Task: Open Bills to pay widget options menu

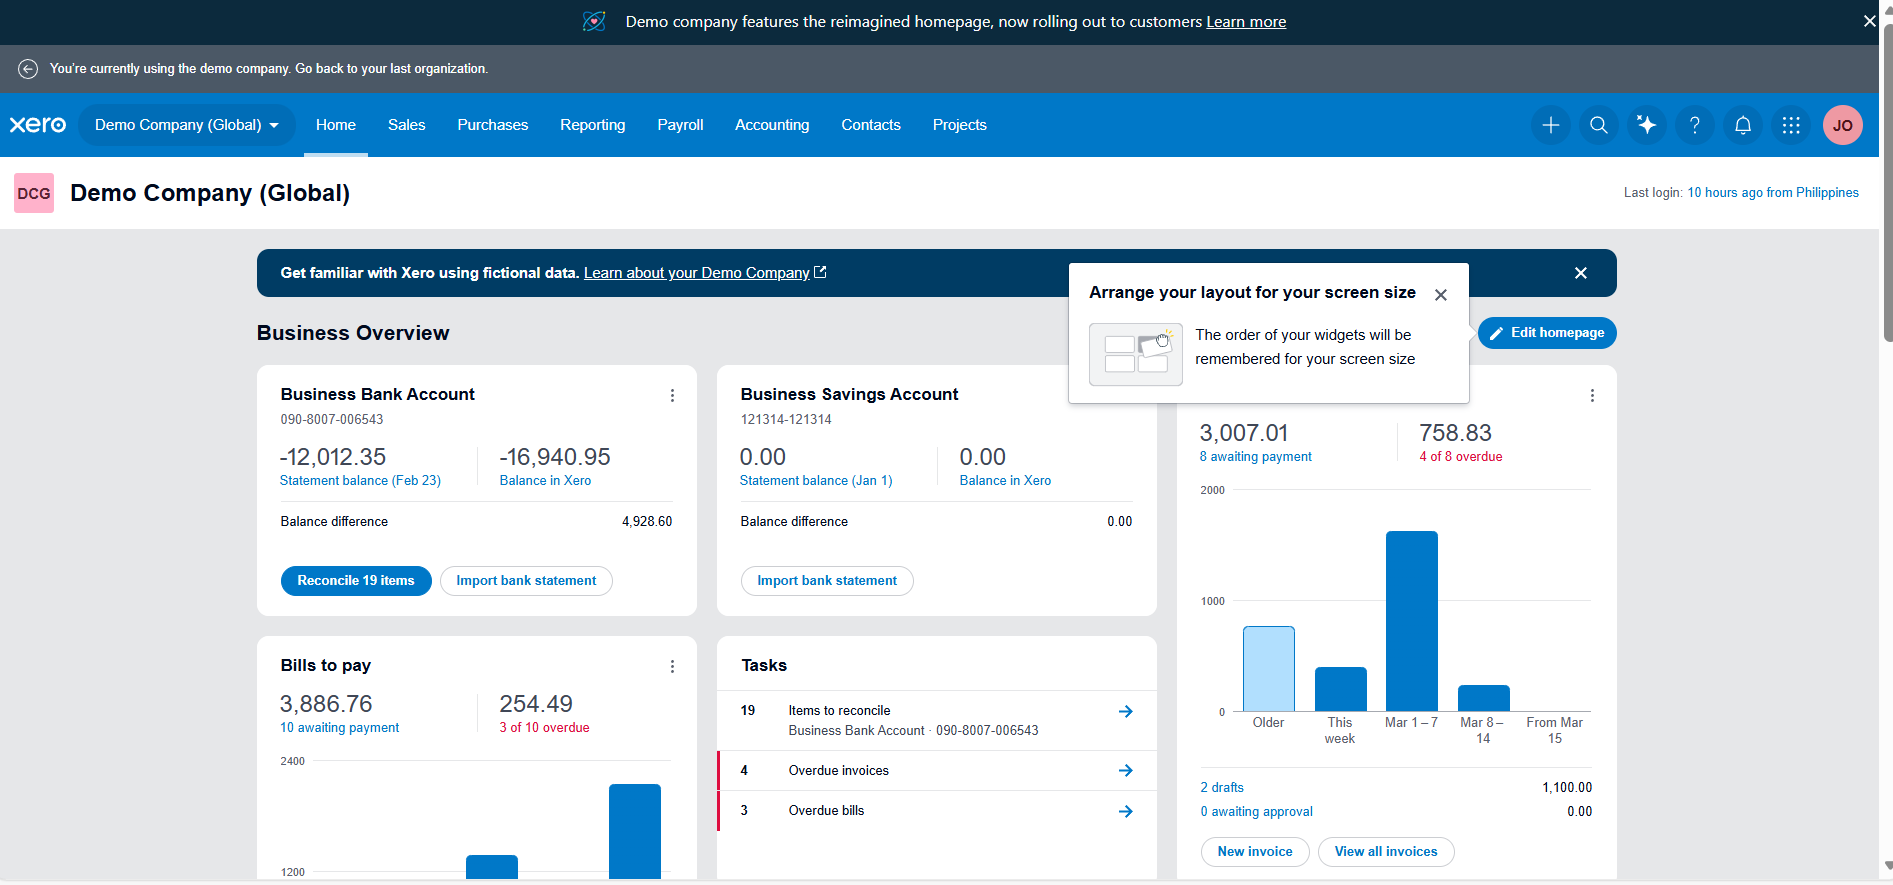Action: point(672,667)
